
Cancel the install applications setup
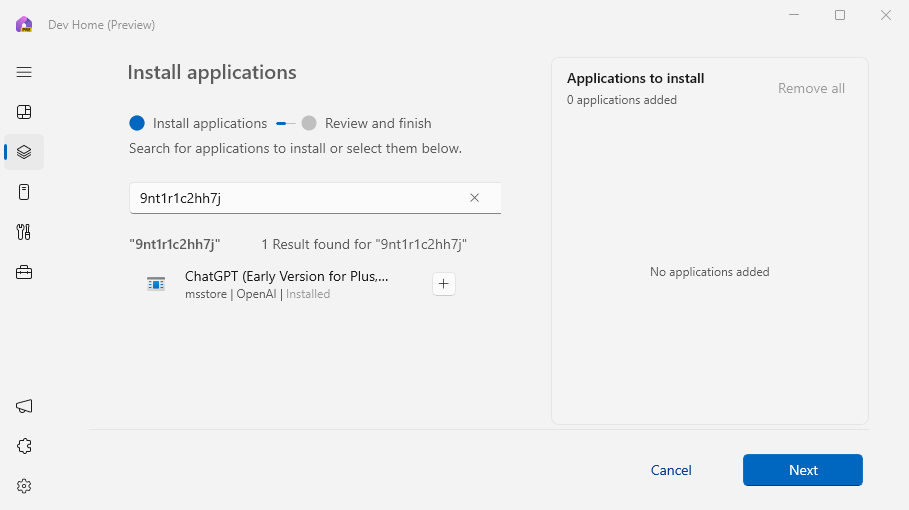click(671, 470)
